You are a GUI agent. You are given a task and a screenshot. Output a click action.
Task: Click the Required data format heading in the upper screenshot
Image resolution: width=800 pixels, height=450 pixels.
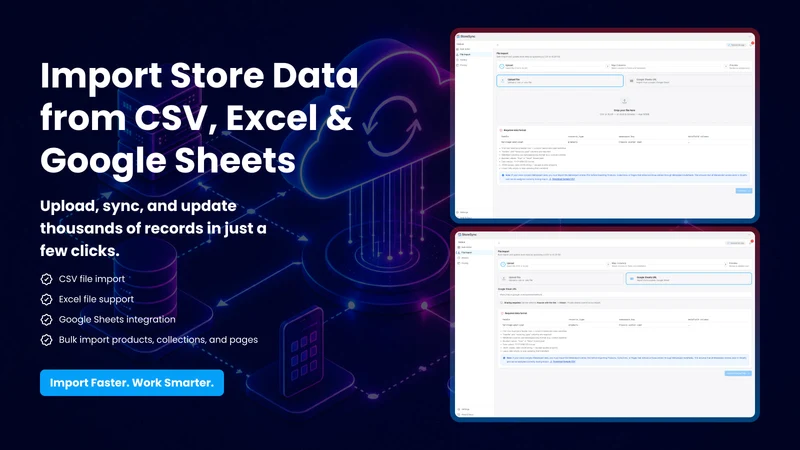(514, 130)
